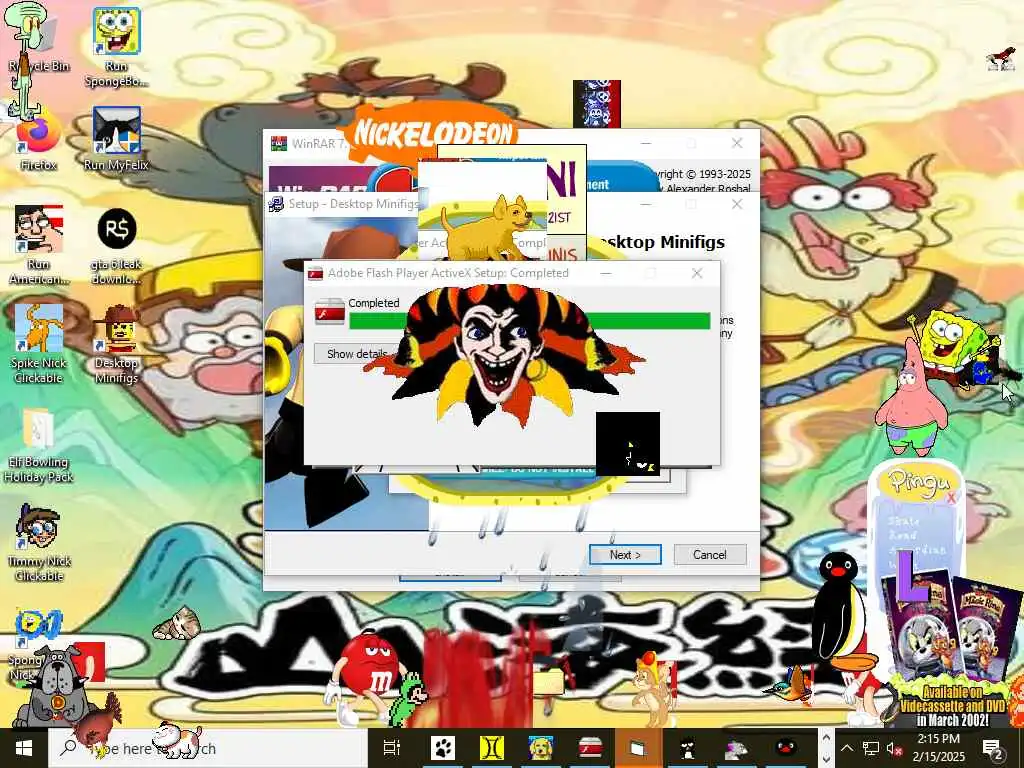Image resolution: width=1024 pixels, height=768 pixels.
Task: Click the muted volume tray icon
Action: point(895,748)
